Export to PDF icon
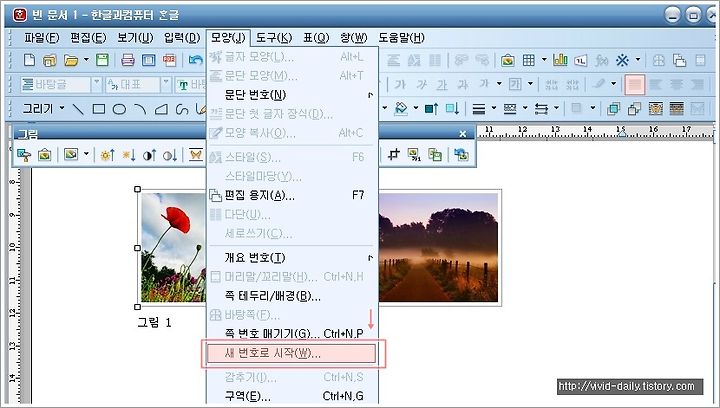720x408 pixels. coord(169,60)
